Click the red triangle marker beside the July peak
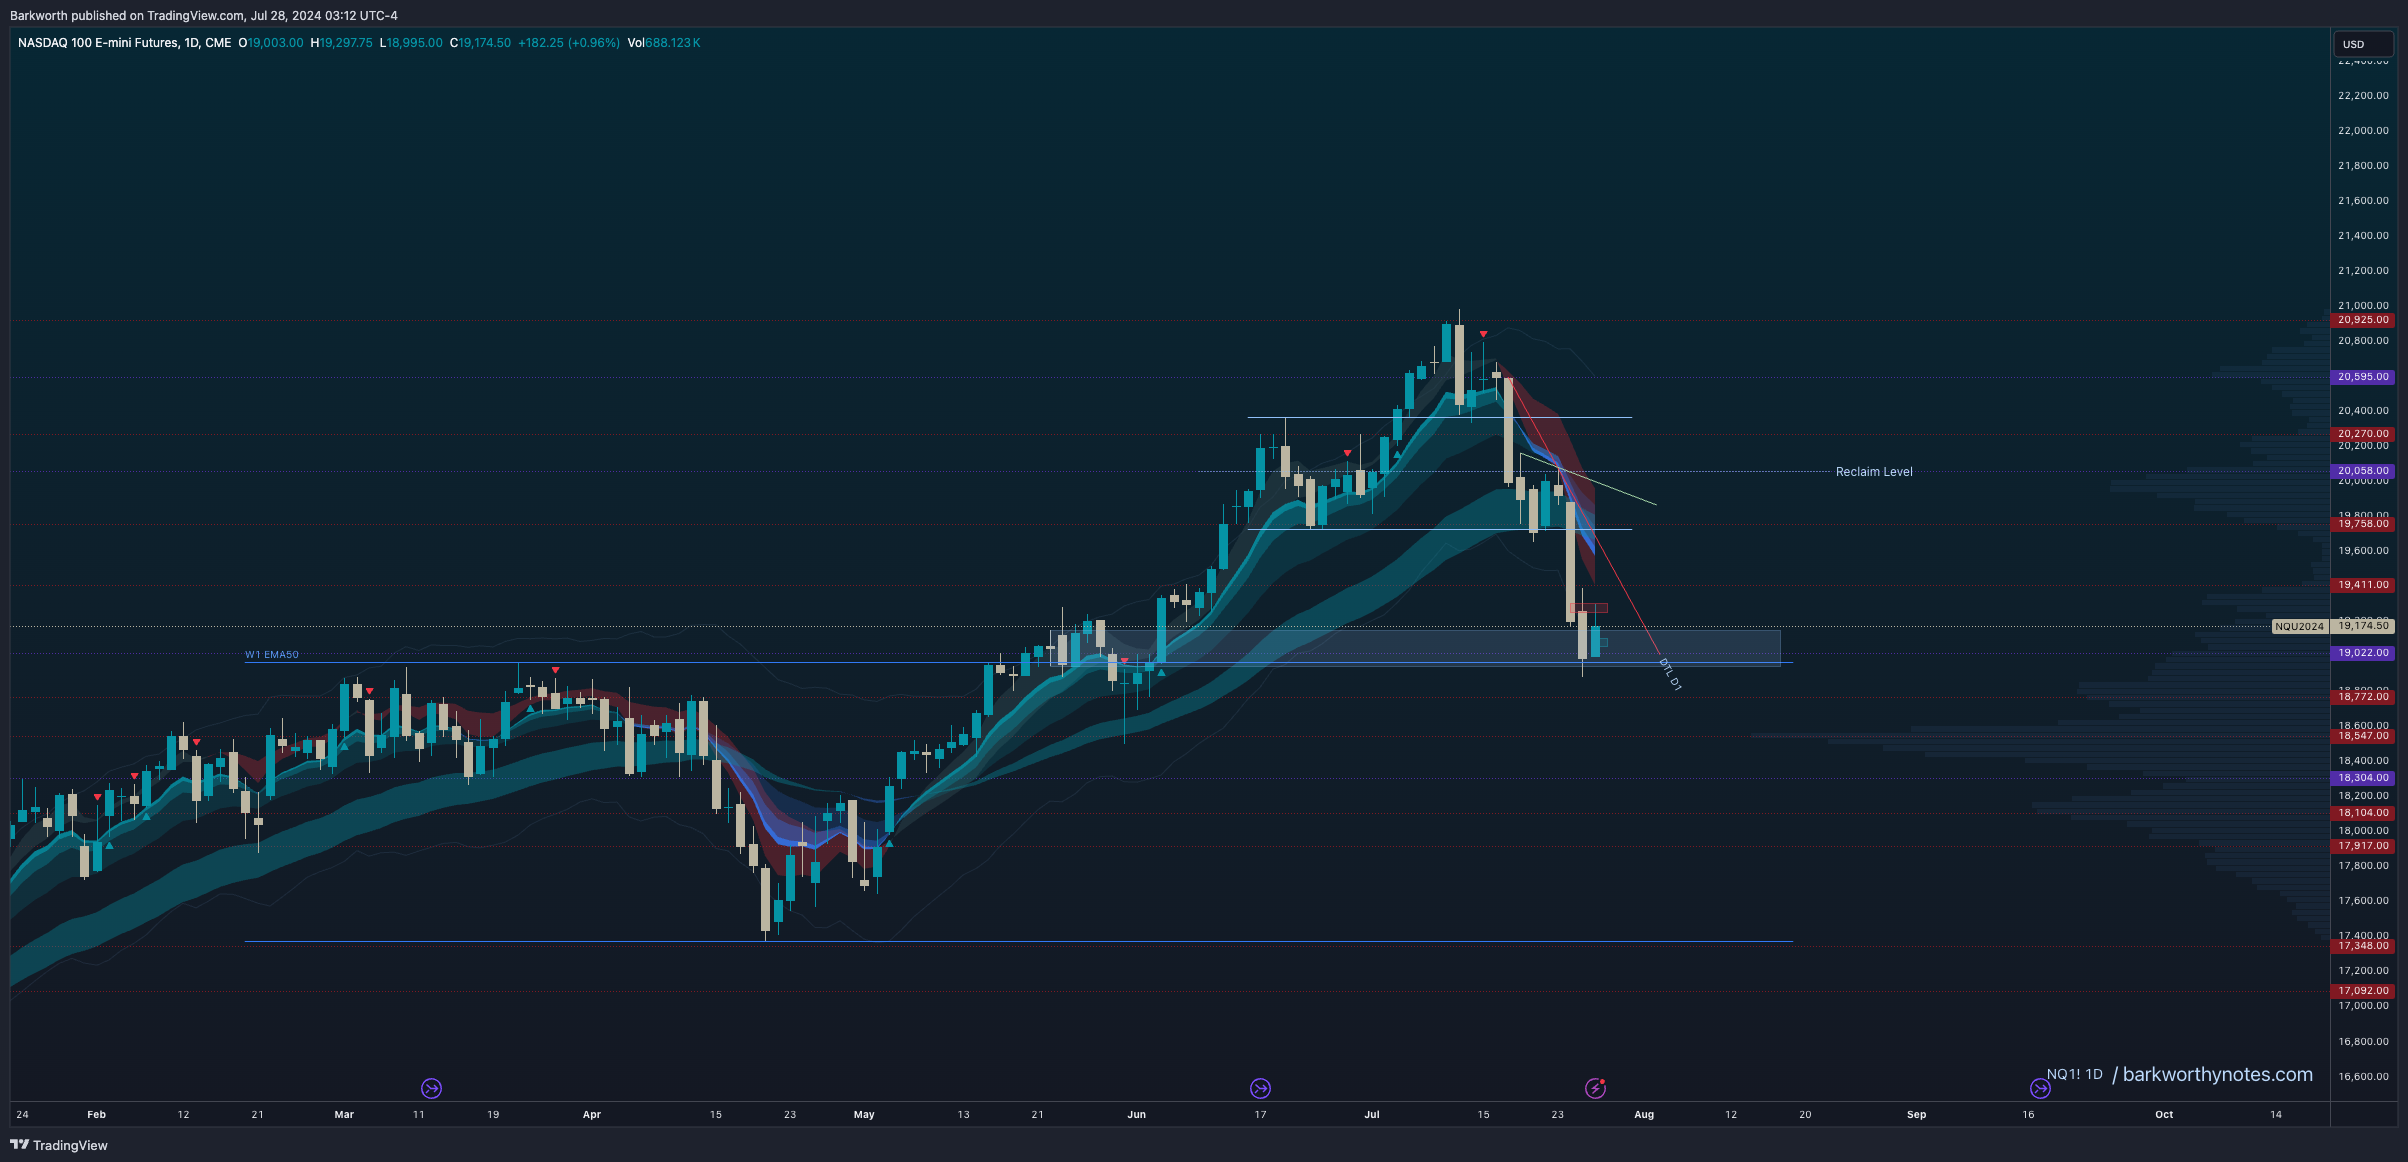This screenshot has width=2408, height=1162. (1483, 334)
